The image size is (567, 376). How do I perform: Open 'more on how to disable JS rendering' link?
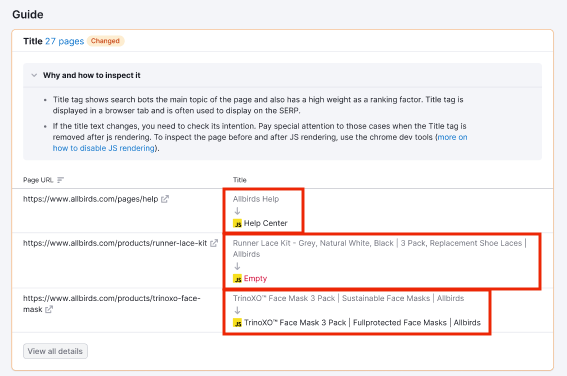click(x=260, y=143)
